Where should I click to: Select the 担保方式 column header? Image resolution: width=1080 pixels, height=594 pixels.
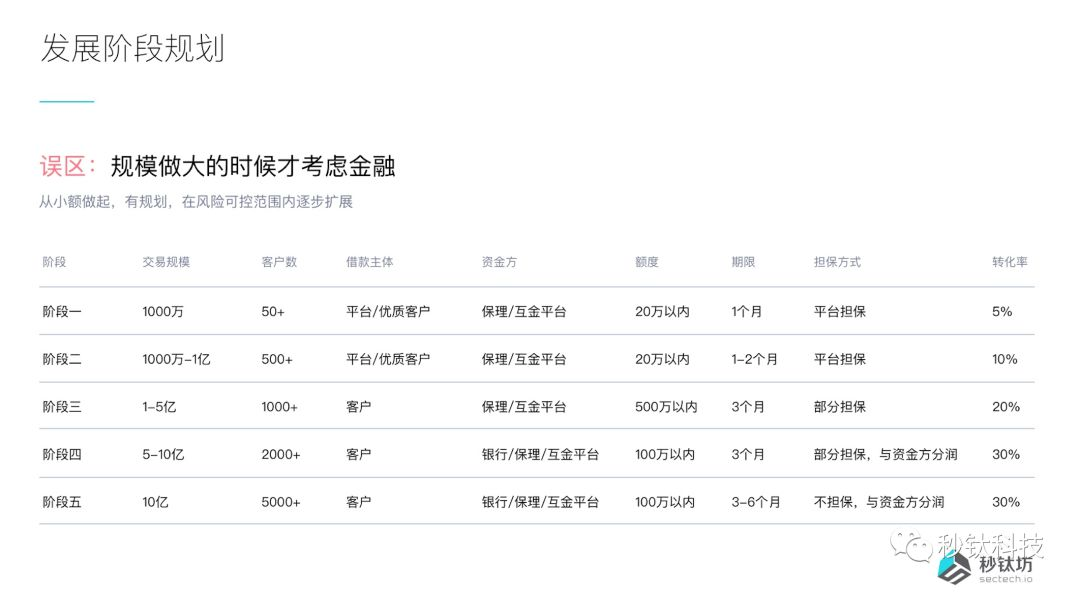(838, 262)
